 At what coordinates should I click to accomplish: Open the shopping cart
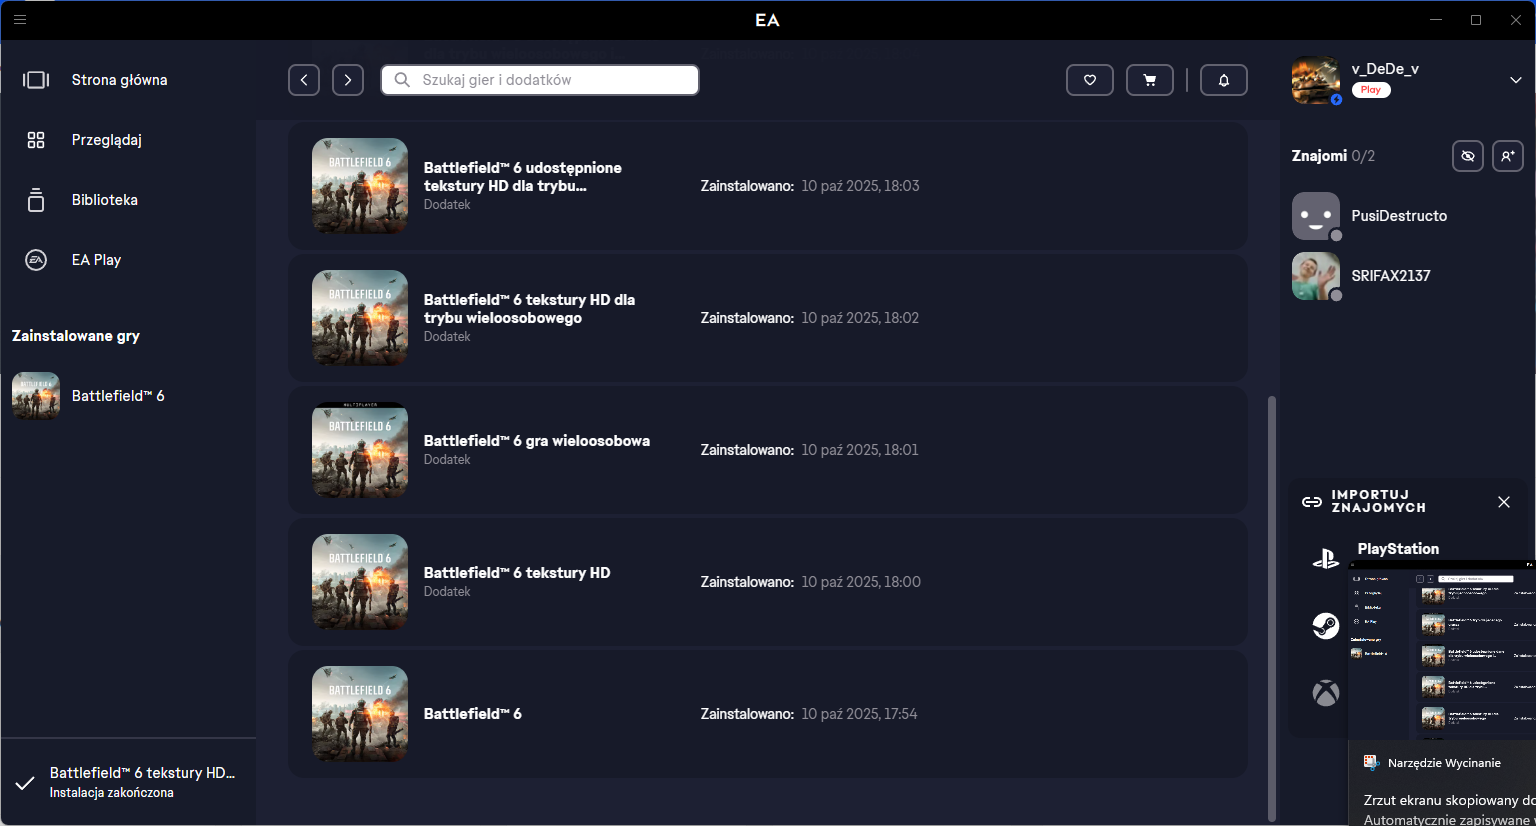pyautogui.click(x=1150, y=80)
